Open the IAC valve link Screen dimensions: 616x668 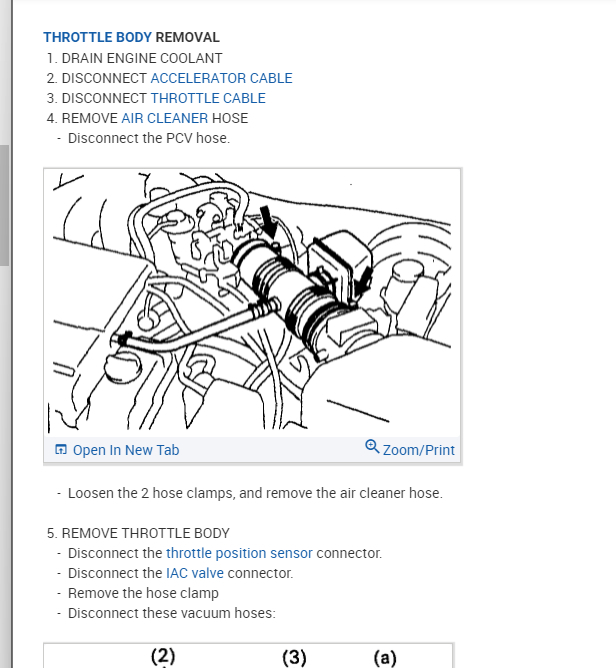(195, 573)
